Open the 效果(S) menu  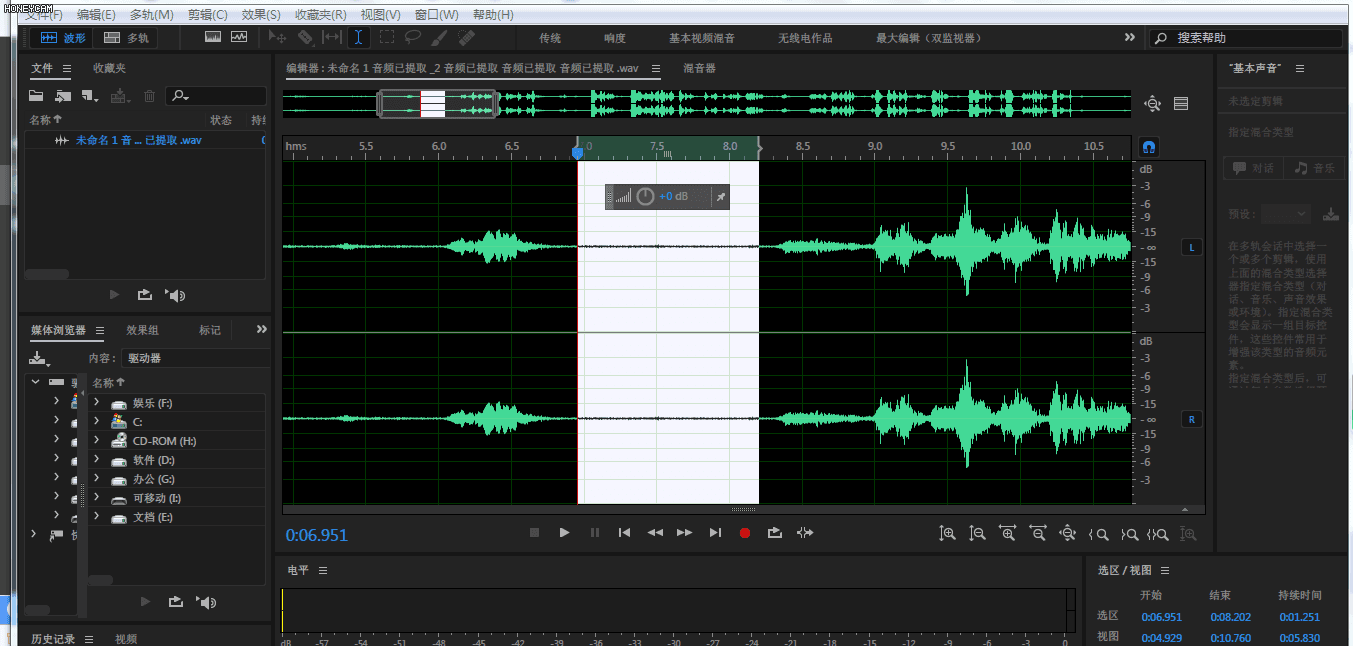(261, 15)
